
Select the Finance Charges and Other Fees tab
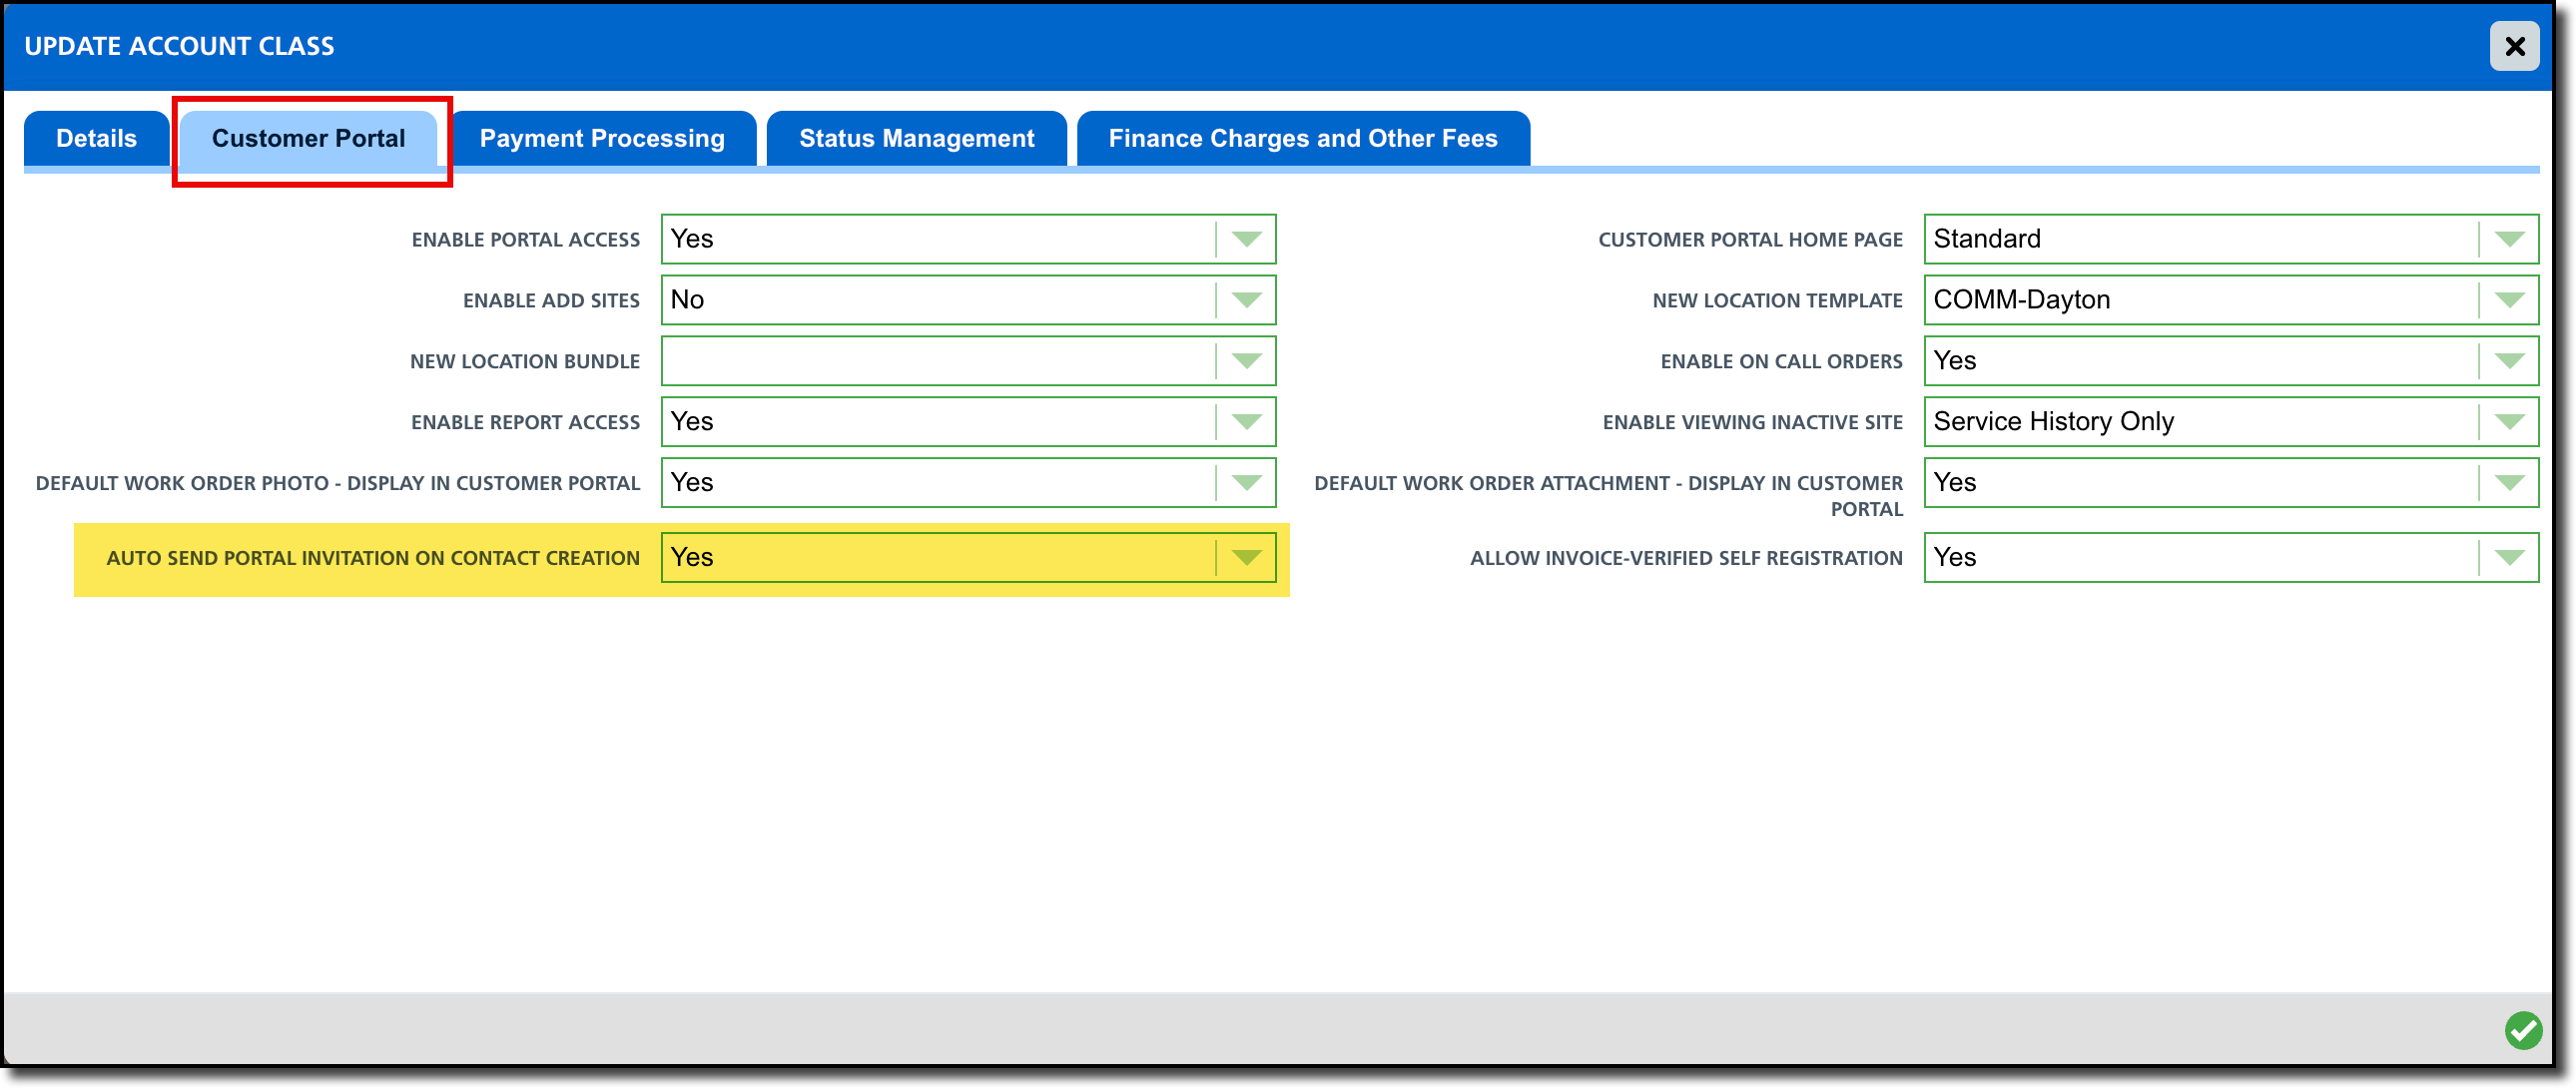1302,138
